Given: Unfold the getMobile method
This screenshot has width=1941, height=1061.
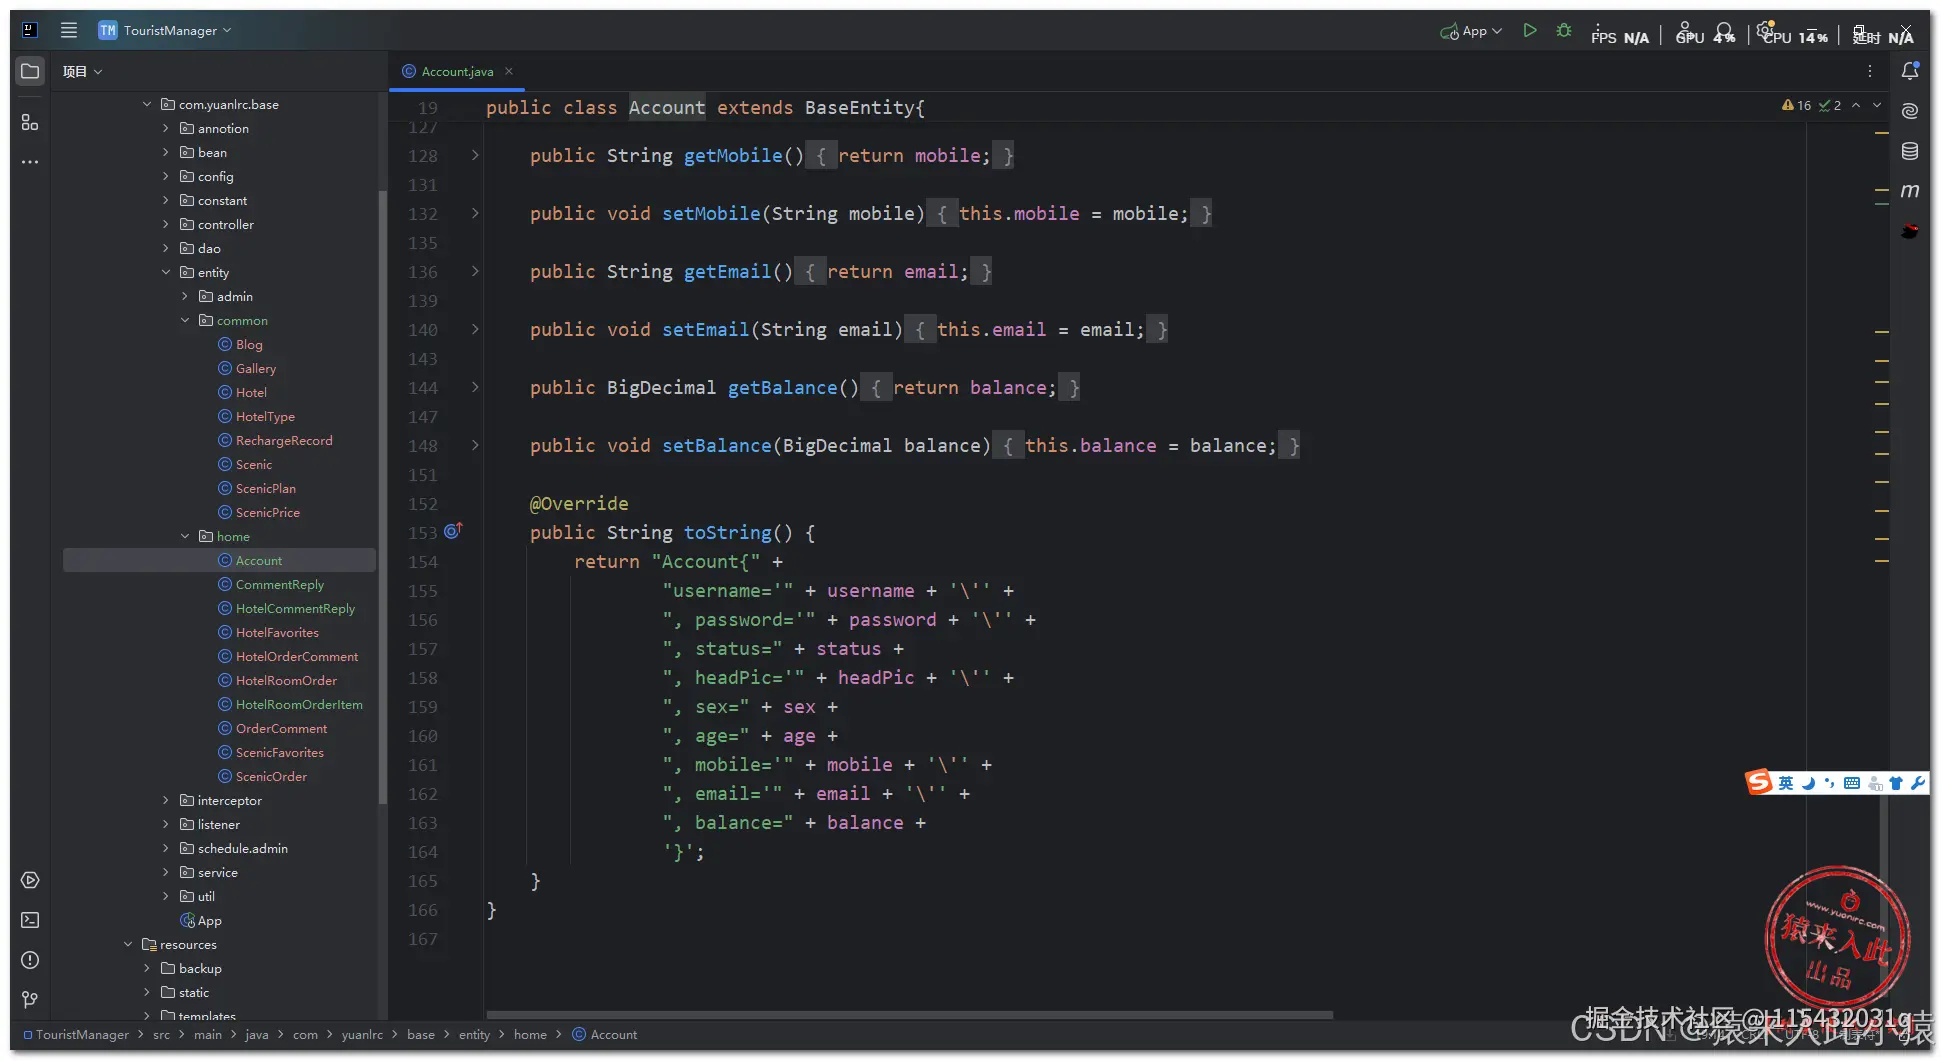Looking at the screenshot, I should click(475, 155).
